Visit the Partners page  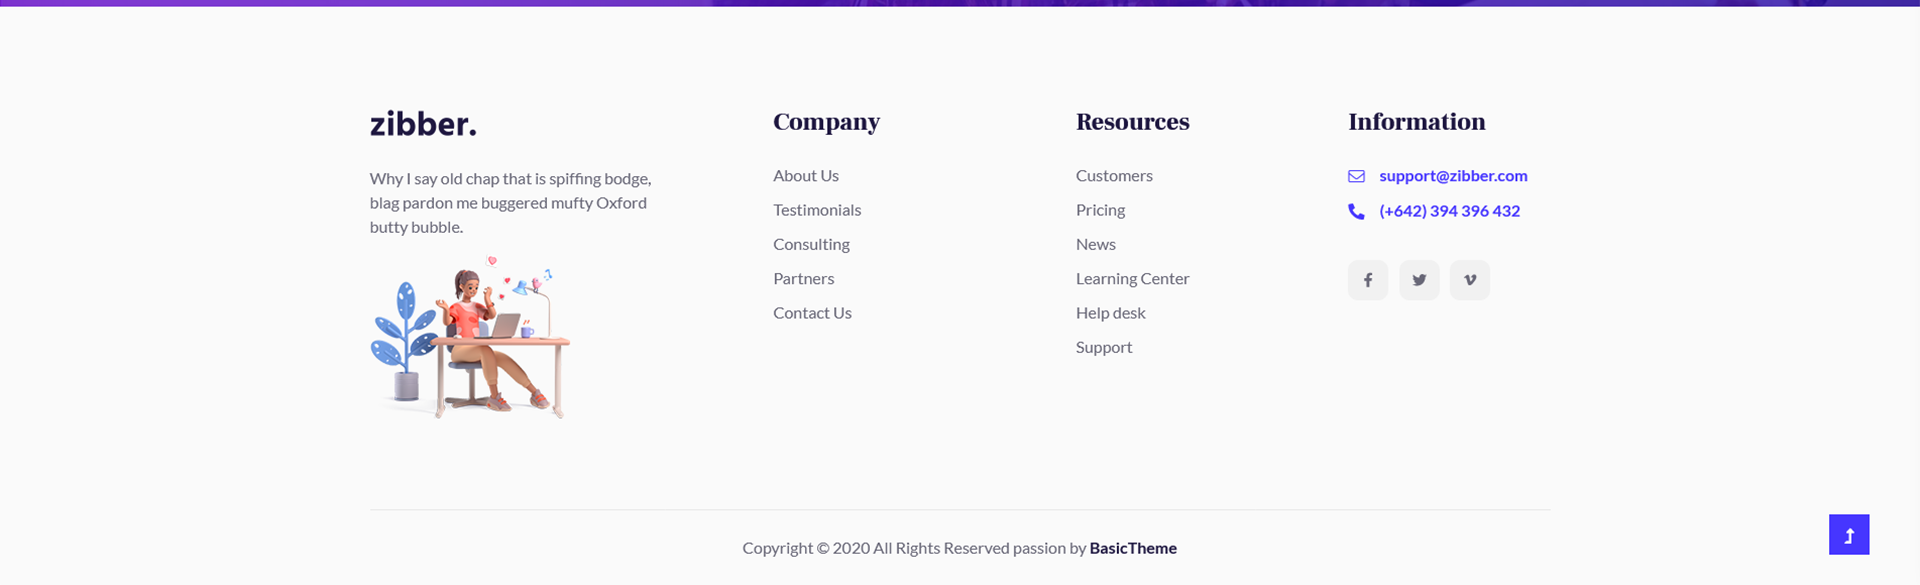(803, 279)
